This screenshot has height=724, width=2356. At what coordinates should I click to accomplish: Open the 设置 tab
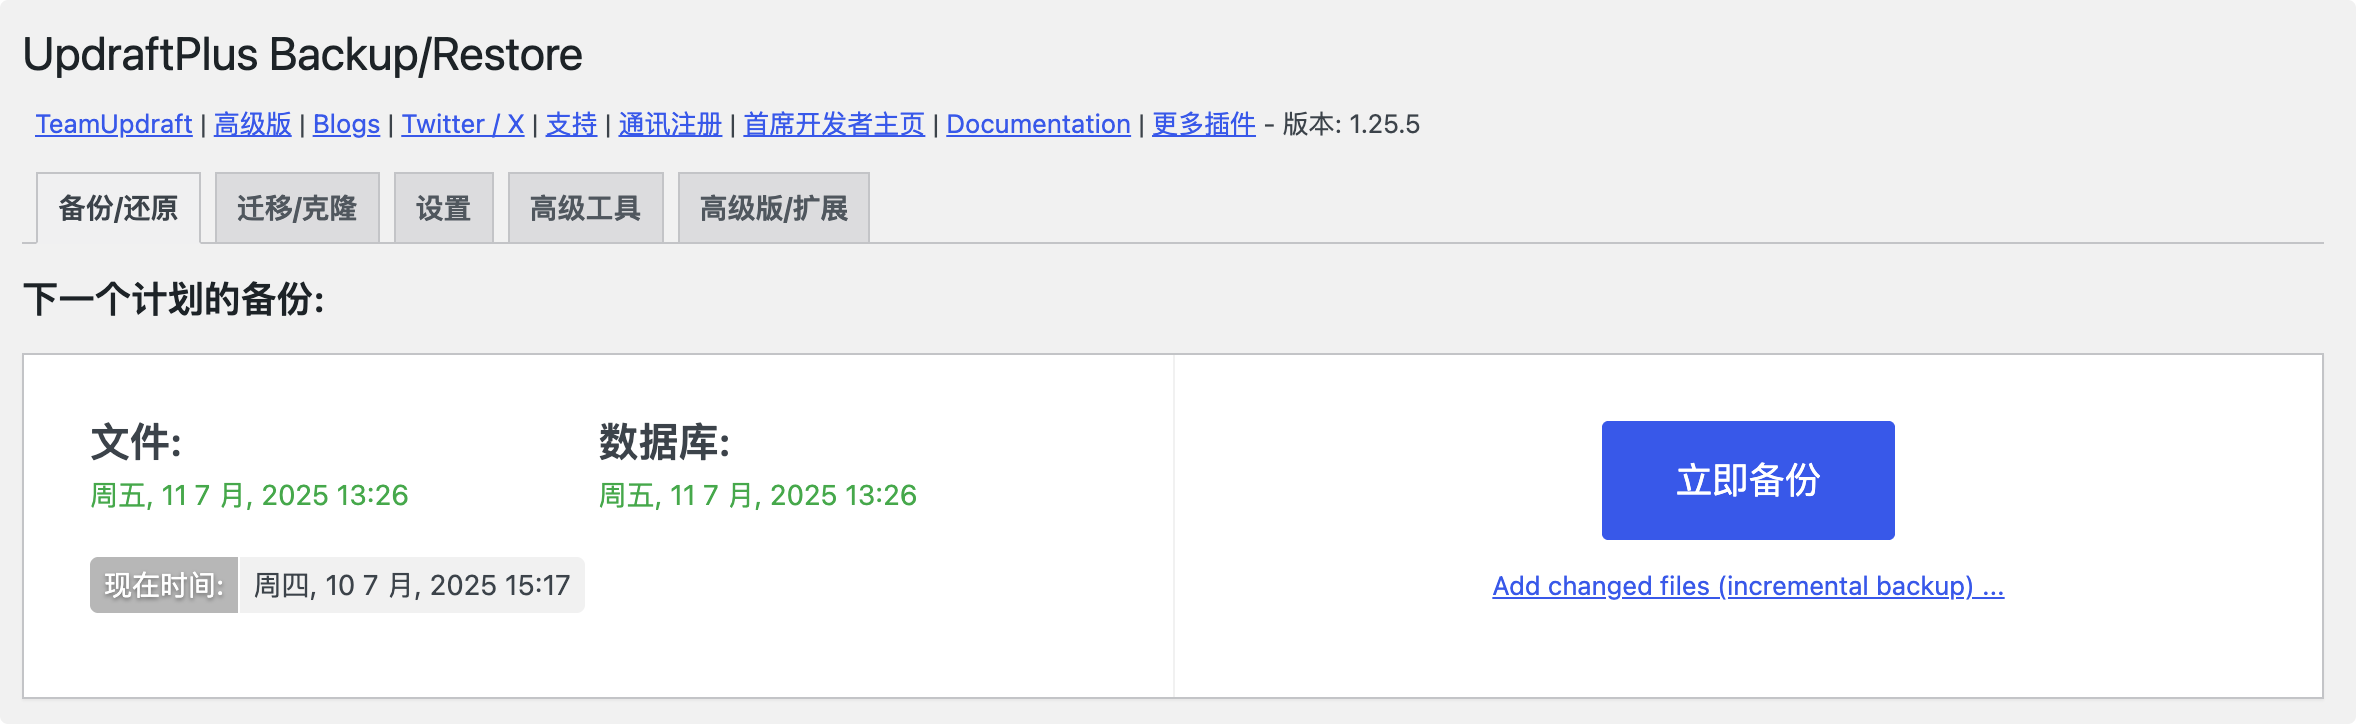point(444,208)
